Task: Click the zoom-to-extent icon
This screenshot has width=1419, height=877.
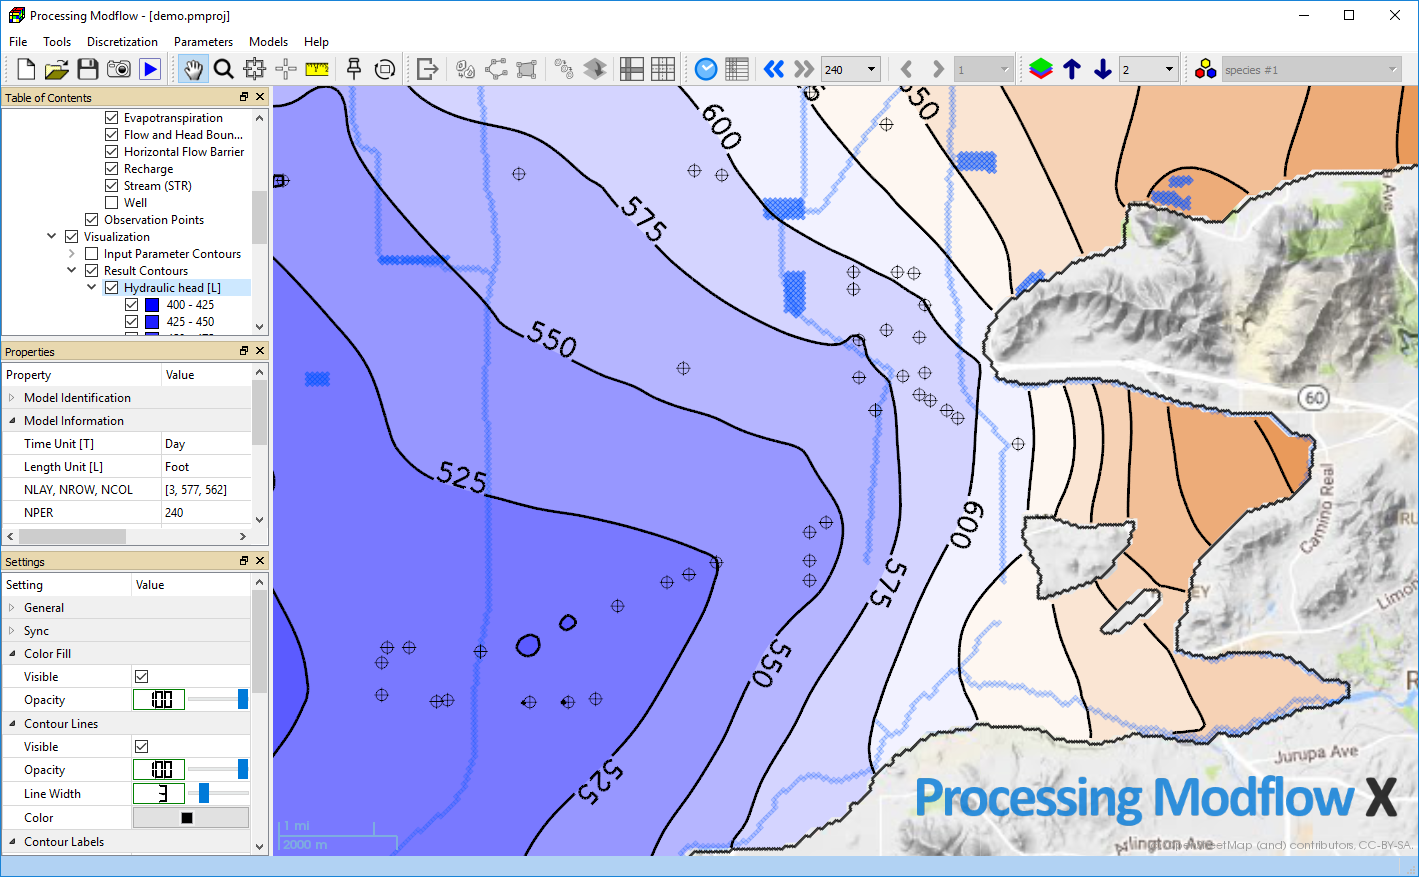Action: [x=255, y=69]
